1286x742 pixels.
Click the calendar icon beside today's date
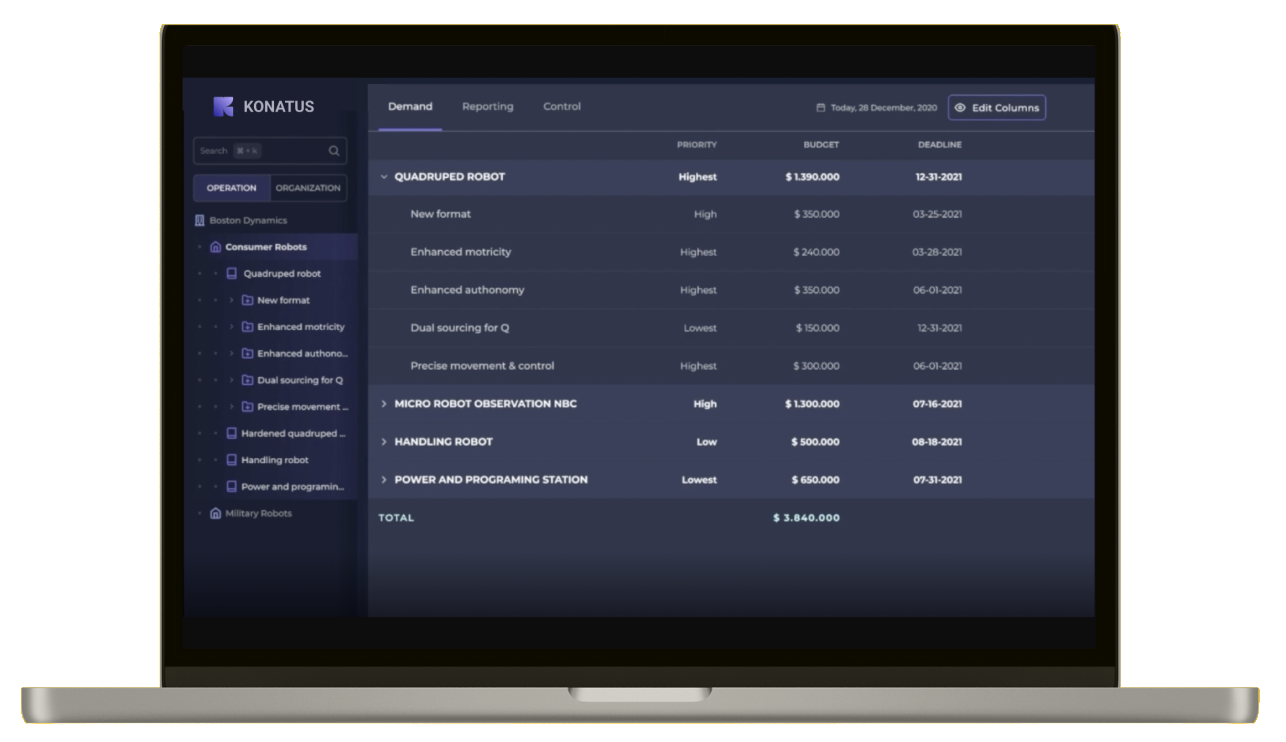pos(821,108)
